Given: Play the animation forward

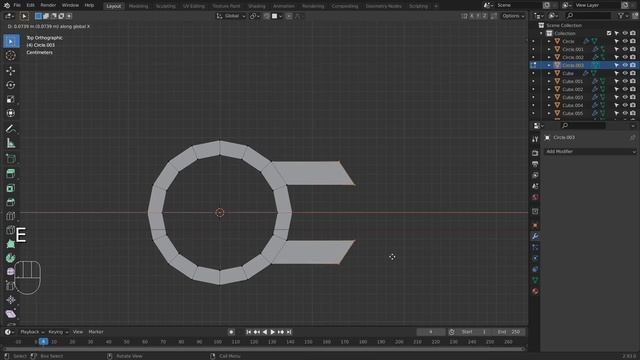Looking at the screenshot, I should click(x=273, y=332).
